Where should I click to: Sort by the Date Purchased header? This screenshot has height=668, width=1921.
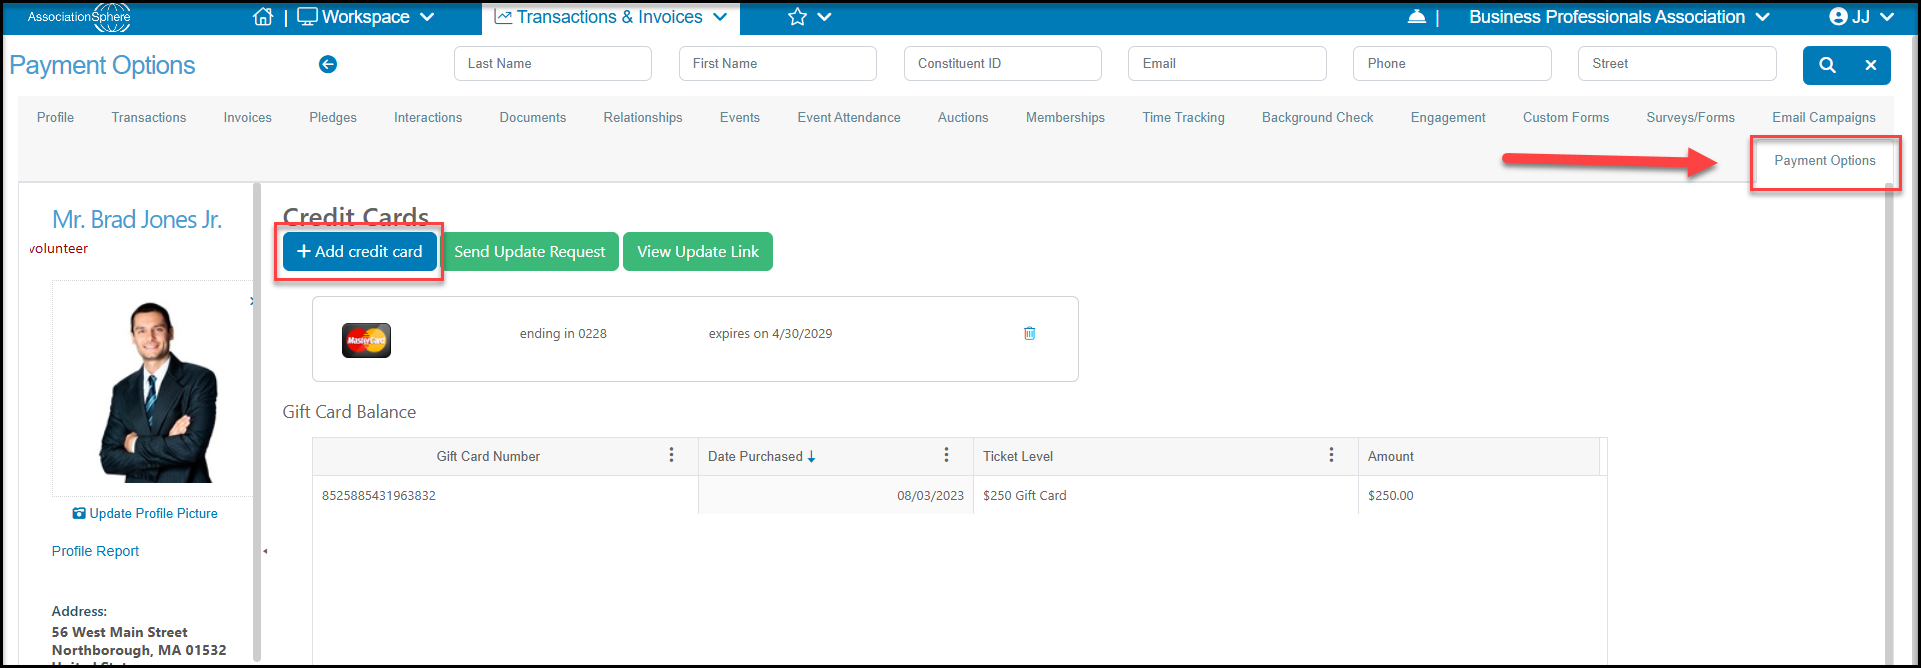point(755,456)
